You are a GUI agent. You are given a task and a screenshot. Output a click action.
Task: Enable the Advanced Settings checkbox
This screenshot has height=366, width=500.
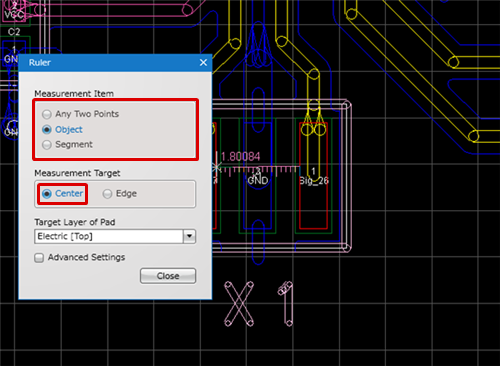(39, 258)
